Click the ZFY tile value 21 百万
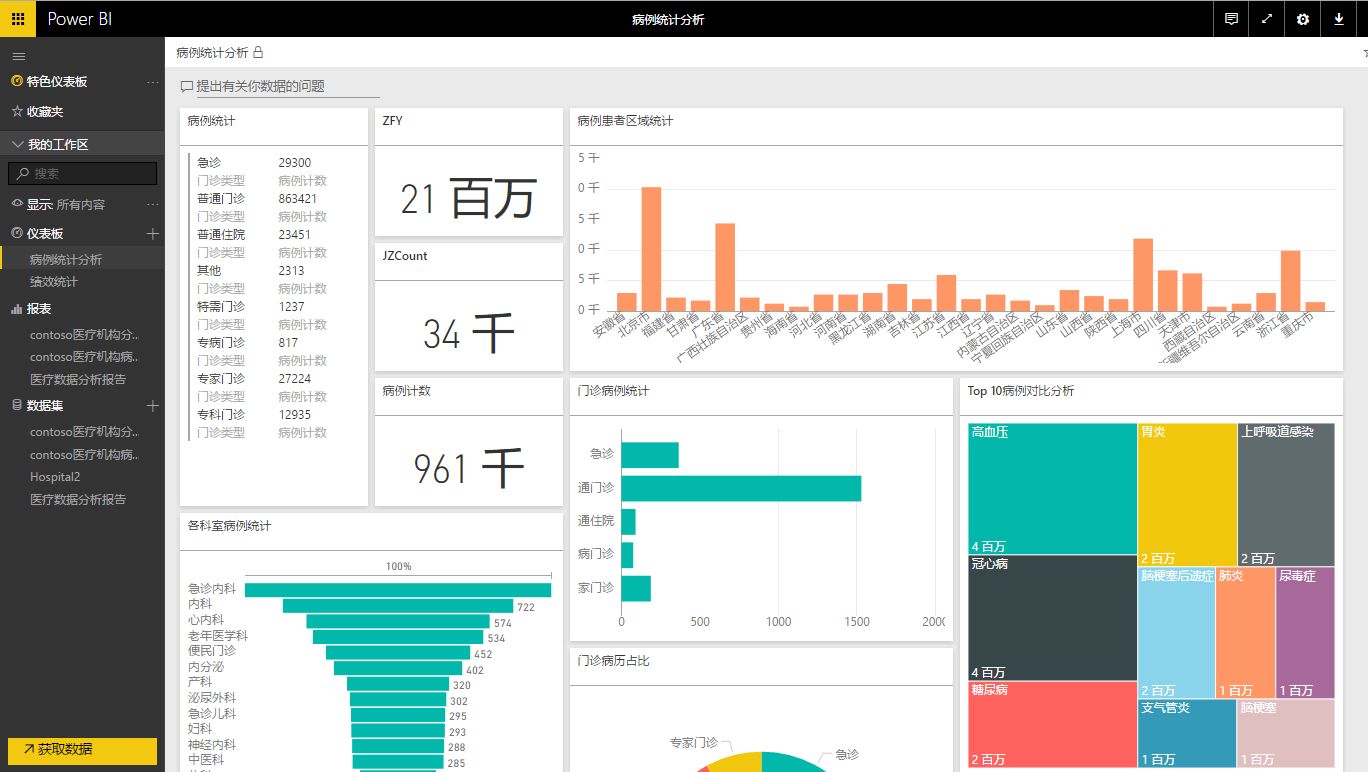Viewport: 1368px width, 772px height. [468, 199]
